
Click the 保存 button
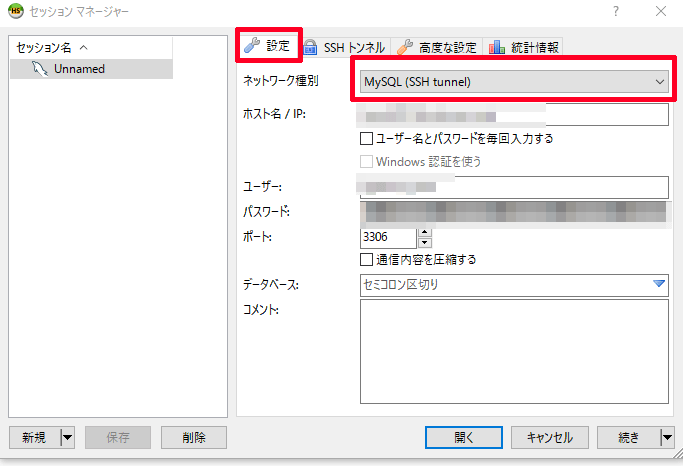118,437
